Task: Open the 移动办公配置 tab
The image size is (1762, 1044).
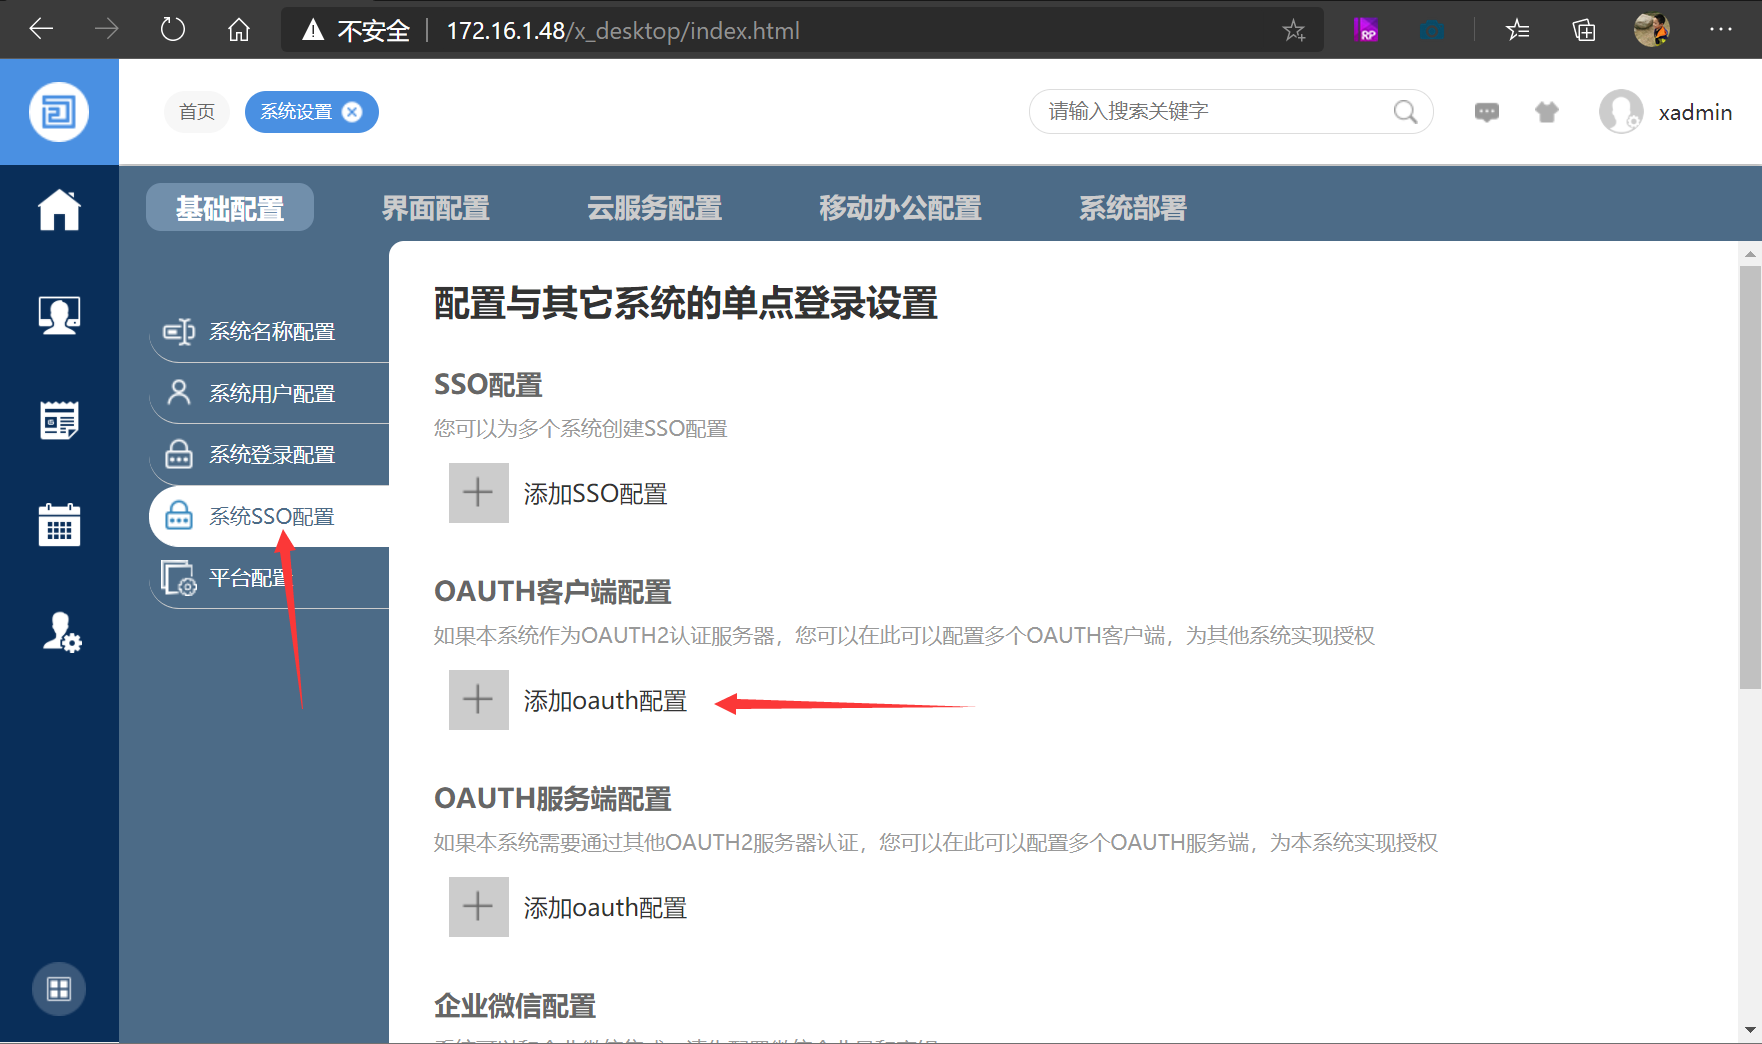Action: click(x=900, y=208)
